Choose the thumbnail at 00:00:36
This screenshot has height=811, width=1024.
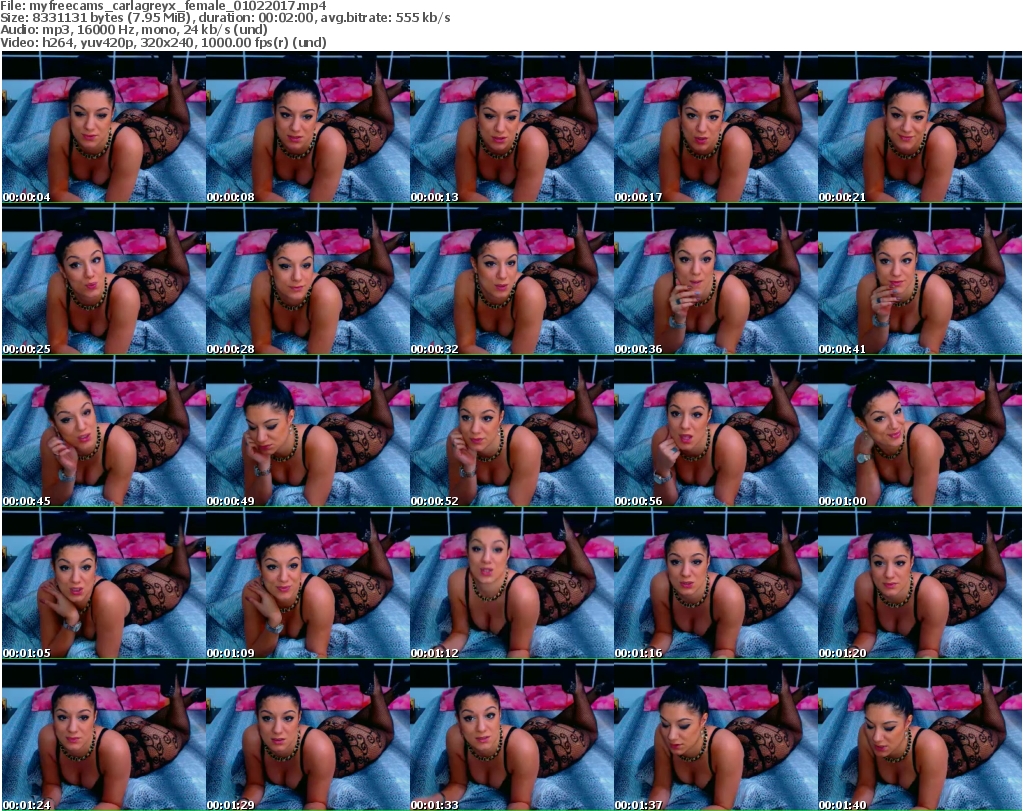pyautogui.click(x=716, y=279)
